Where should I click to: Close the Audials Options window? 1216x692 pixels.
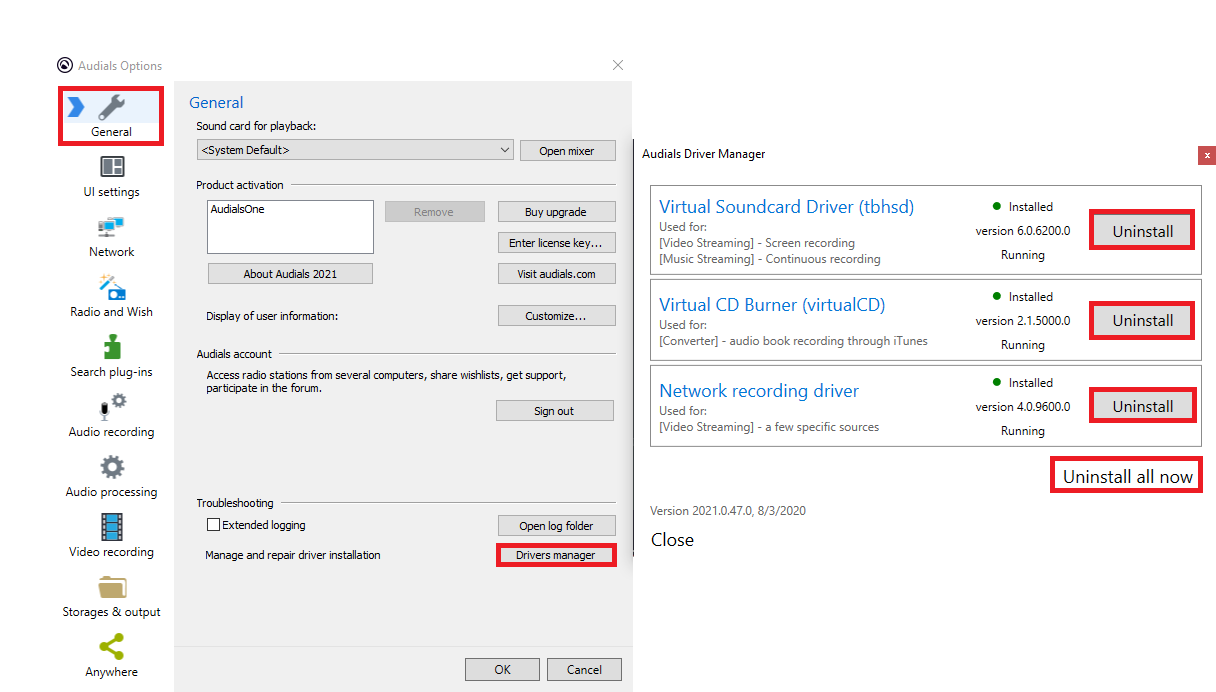[x=618, y=65]
